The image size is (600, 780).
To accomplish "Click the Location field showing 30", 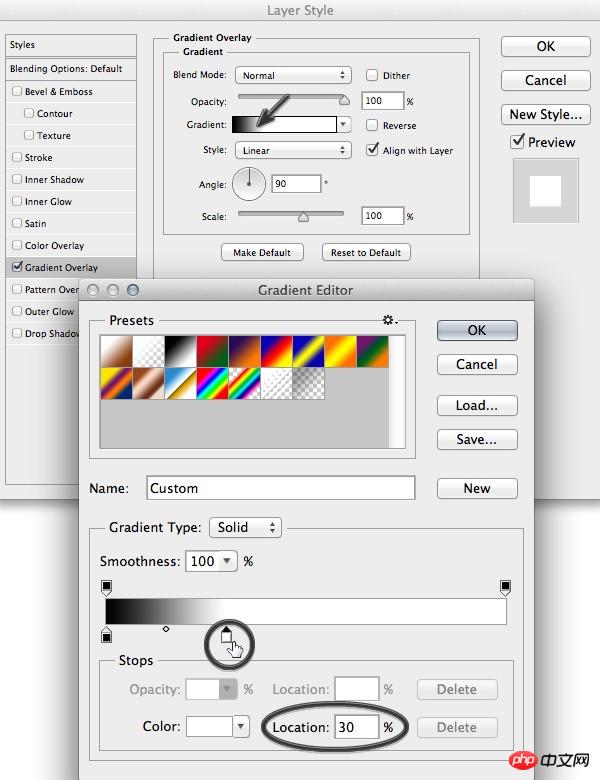I will click(x=357, y=727).
